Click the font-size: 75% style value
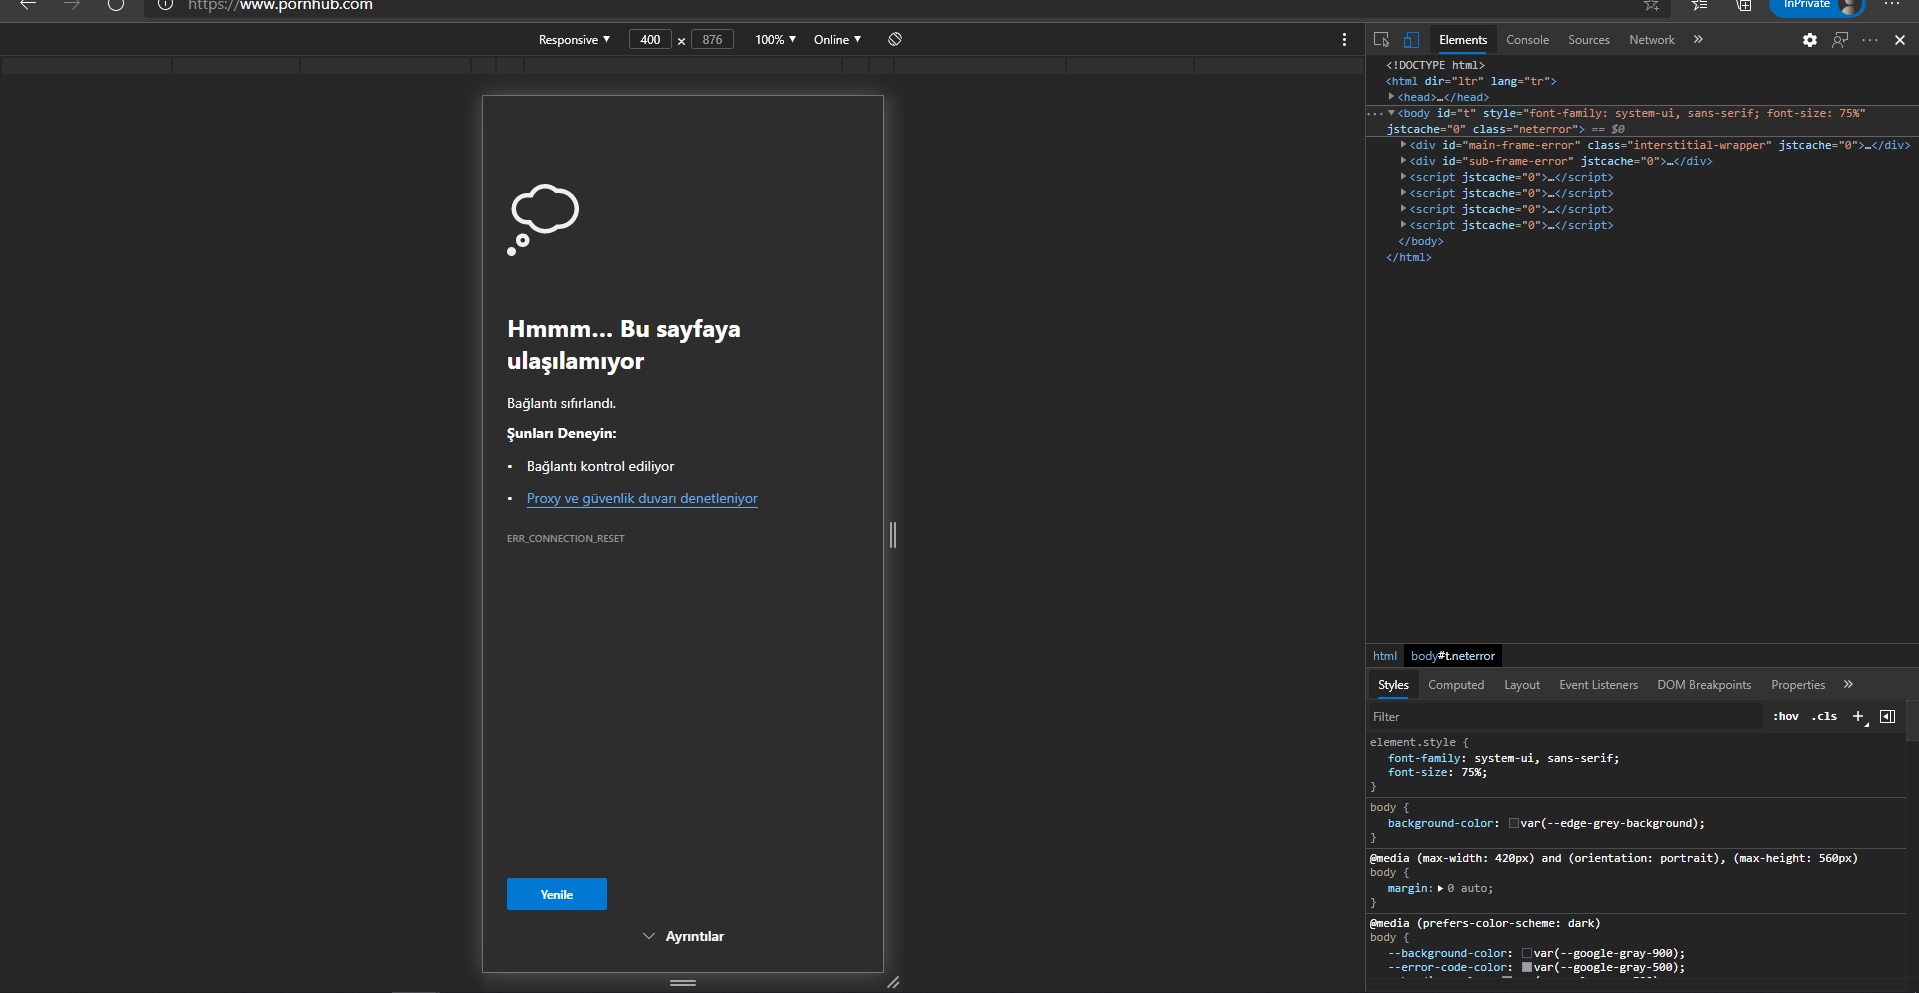The image size is (1919, 993). (1473, 772)
